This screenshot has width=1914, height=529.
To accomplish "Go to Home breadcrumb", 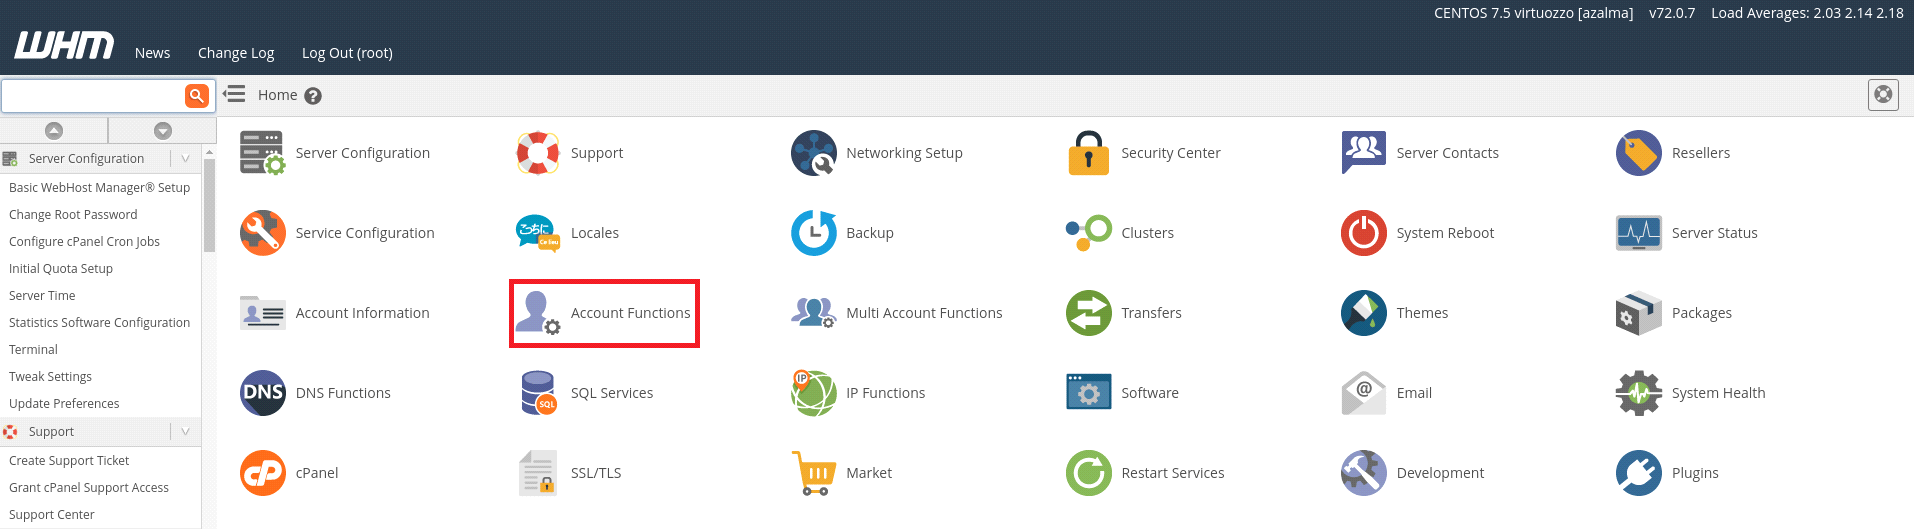I will point(278,95).
